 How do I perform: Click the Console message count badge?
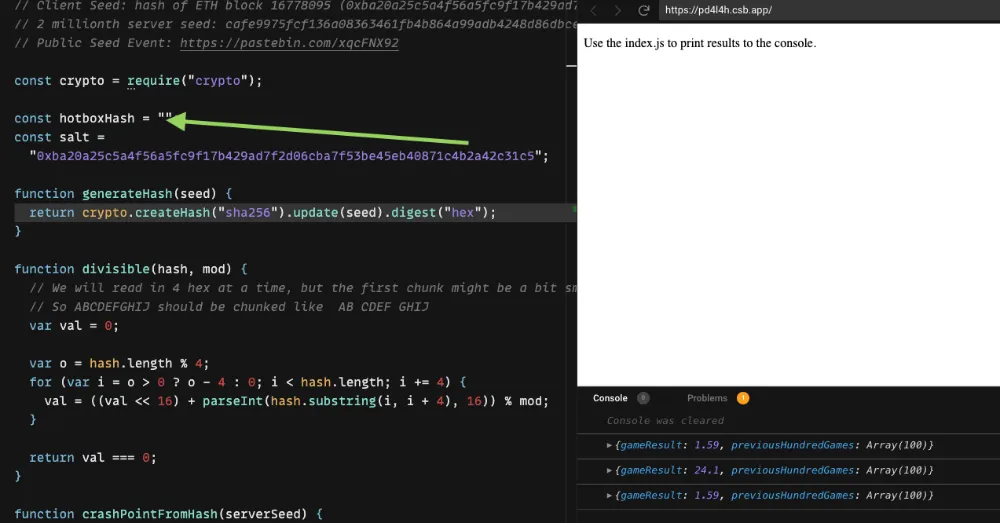[643, 398]
